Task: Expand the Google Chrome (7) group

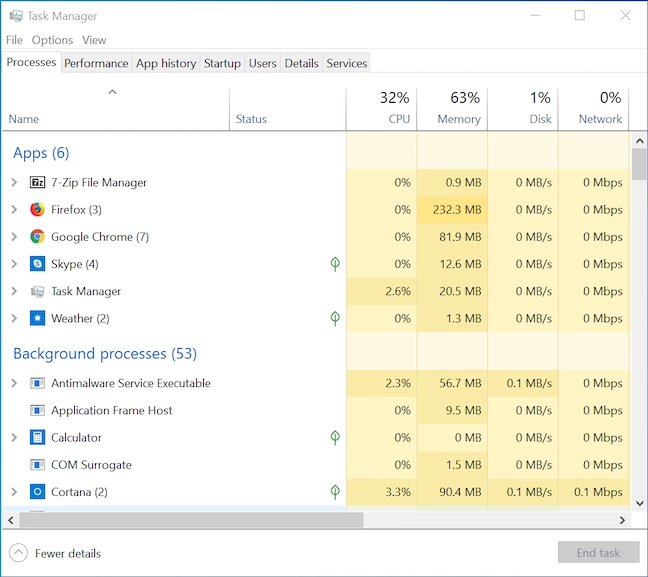Action: 14,237
